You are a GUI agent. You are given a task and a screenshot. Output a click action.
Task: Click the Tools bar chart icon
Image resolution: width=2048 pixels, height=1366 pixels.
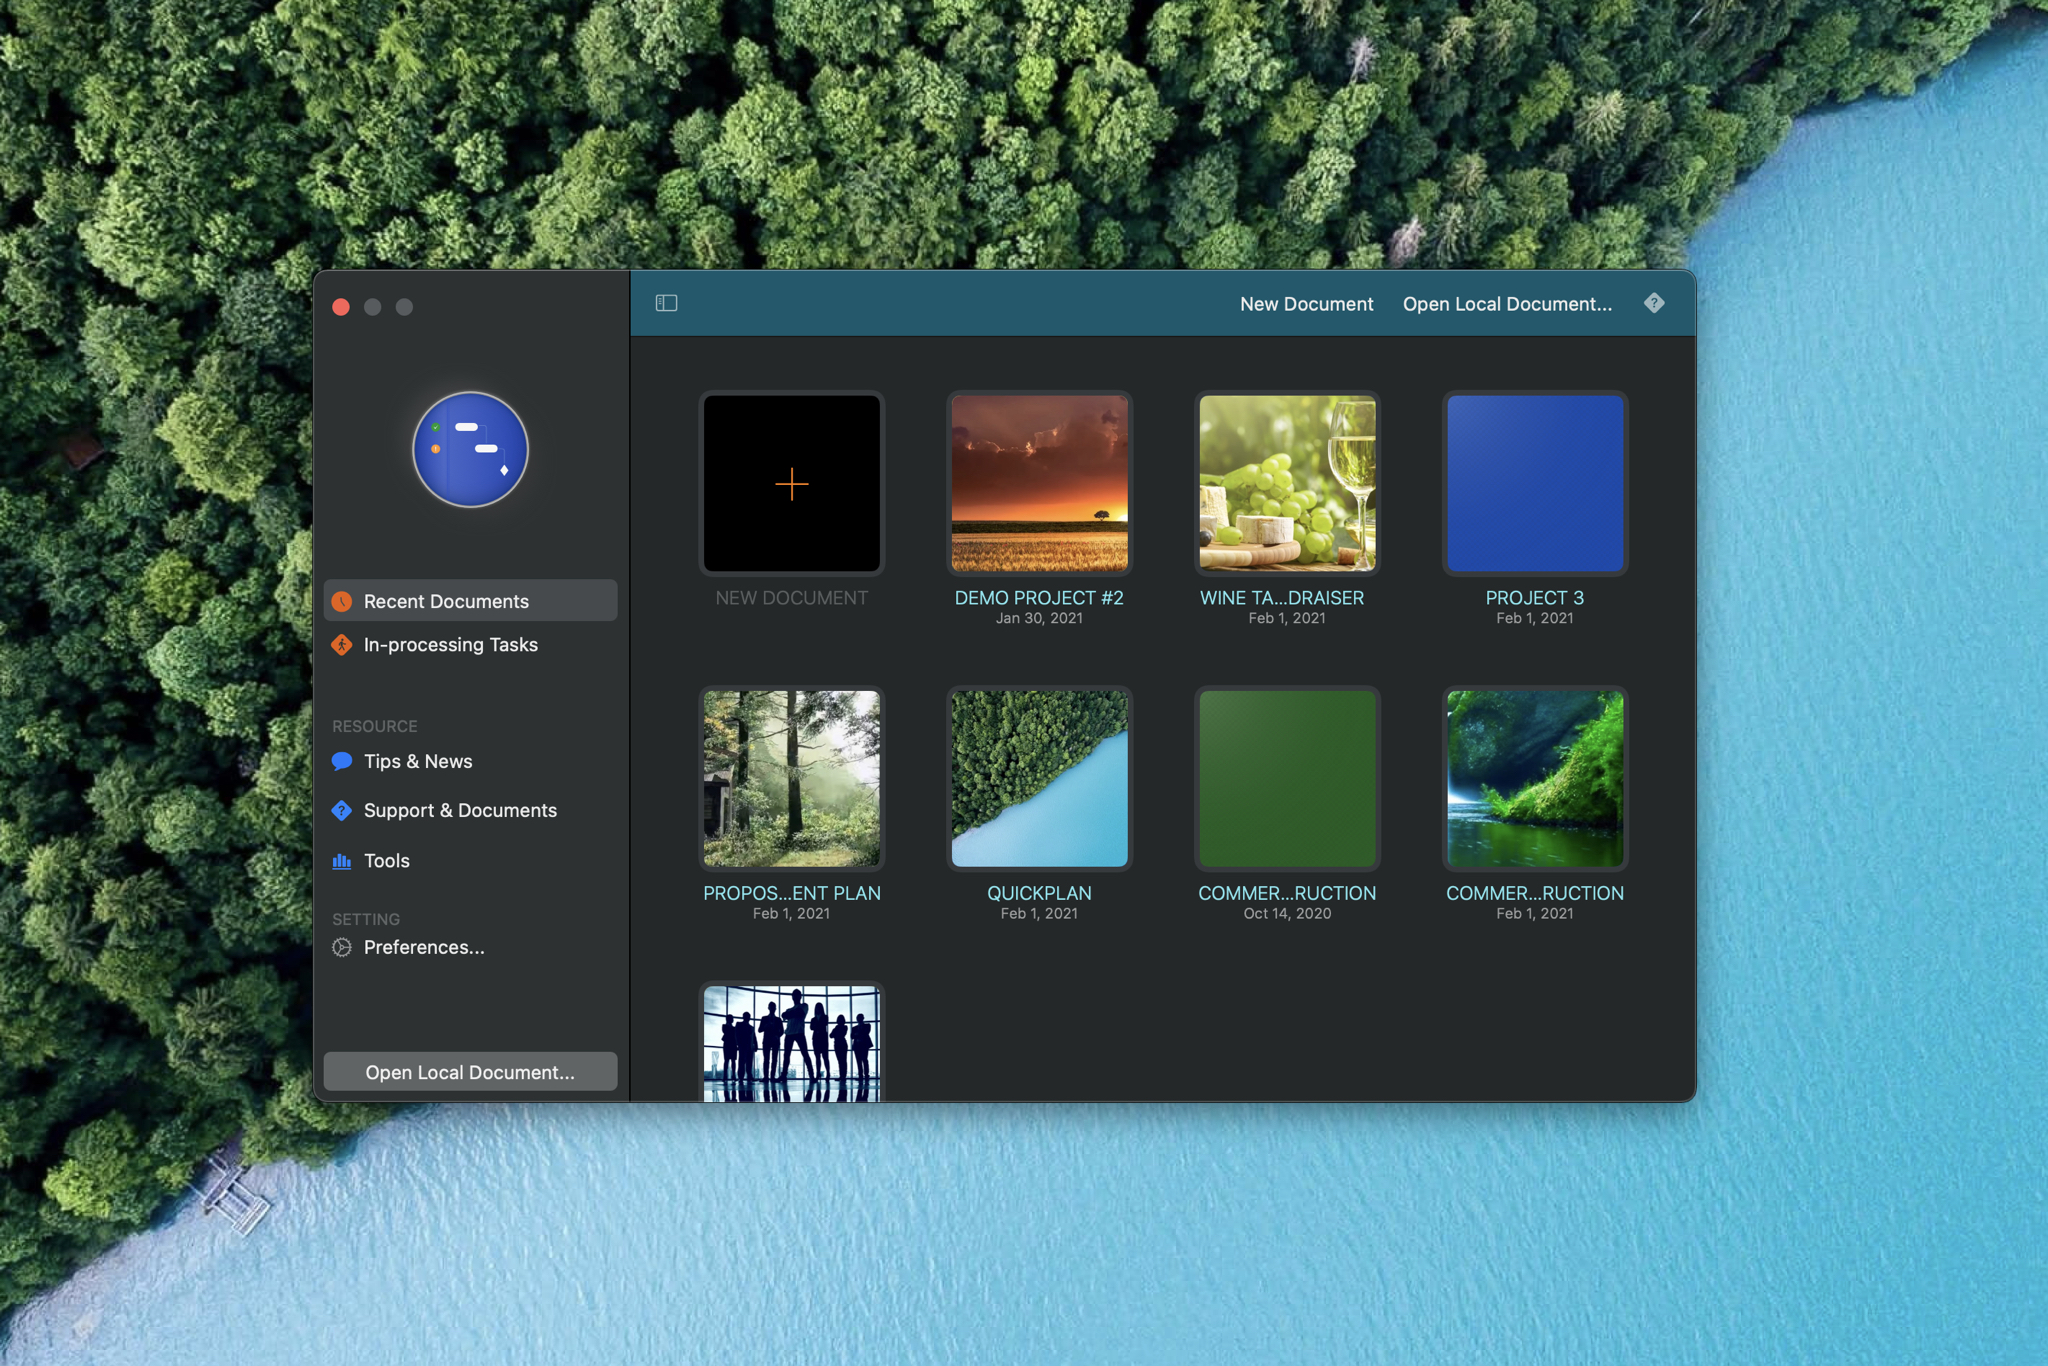point(342,861)
